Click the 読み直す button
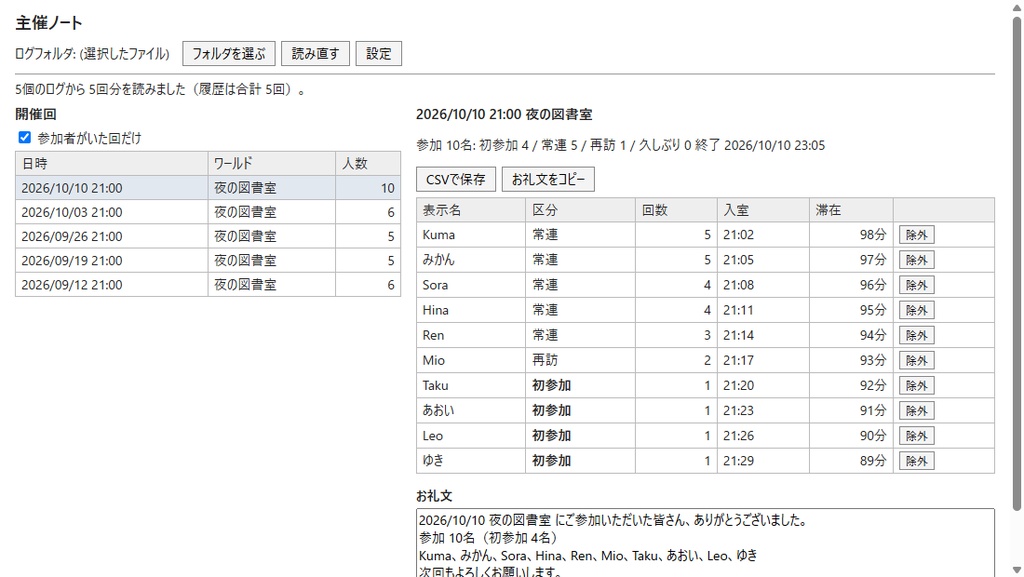 315,54
